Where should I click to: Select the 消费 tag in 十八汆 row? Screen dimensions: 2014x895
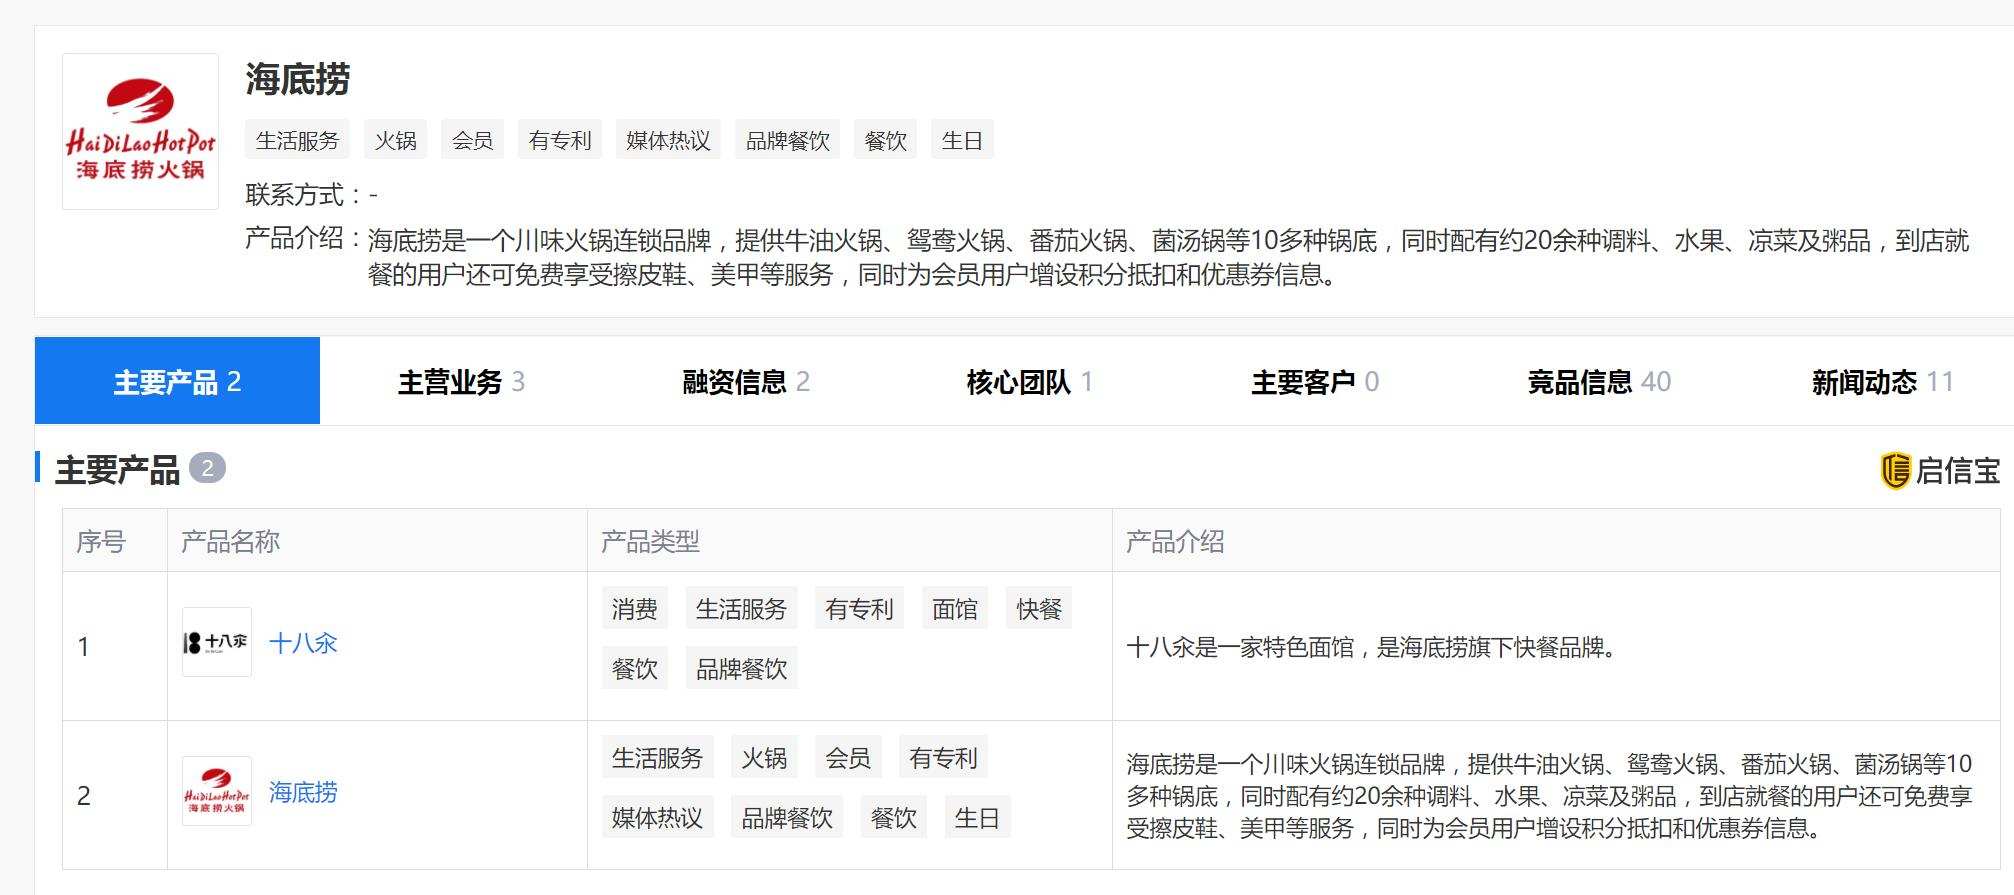click(x=635, y=608)
